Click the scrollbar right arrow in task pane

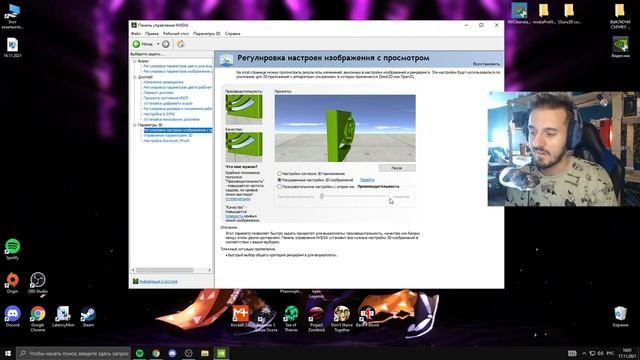pyautogui.click(x=210, y=270)
